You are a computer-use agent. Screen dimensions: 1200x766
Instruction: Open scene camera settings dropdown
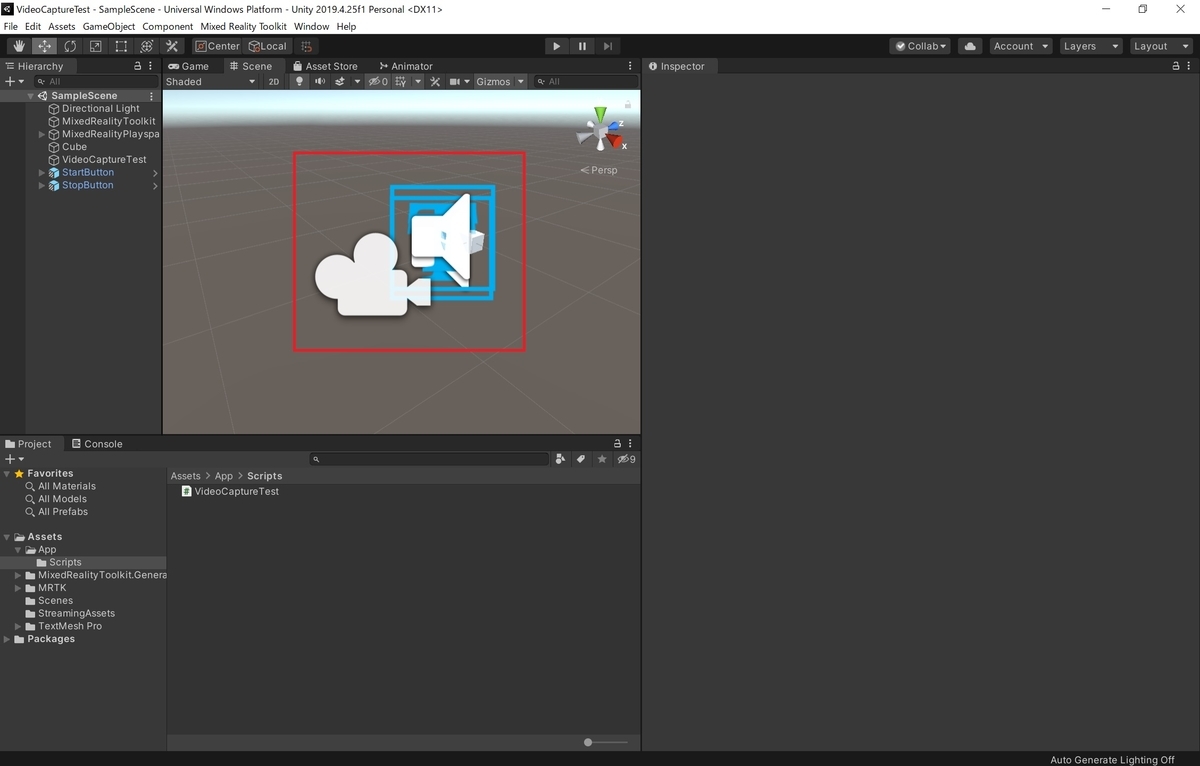459,82
